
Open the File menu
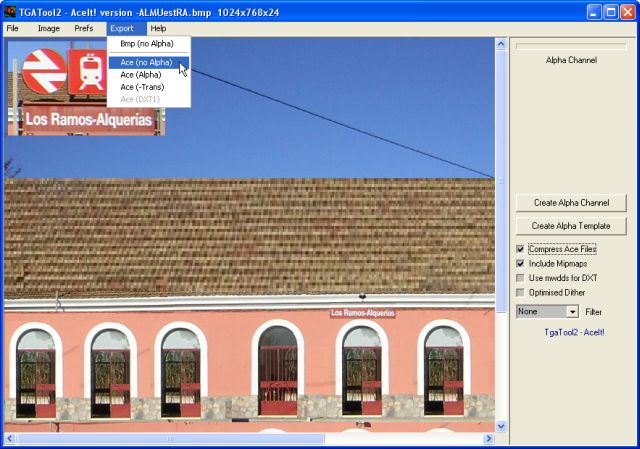(13, 28)
